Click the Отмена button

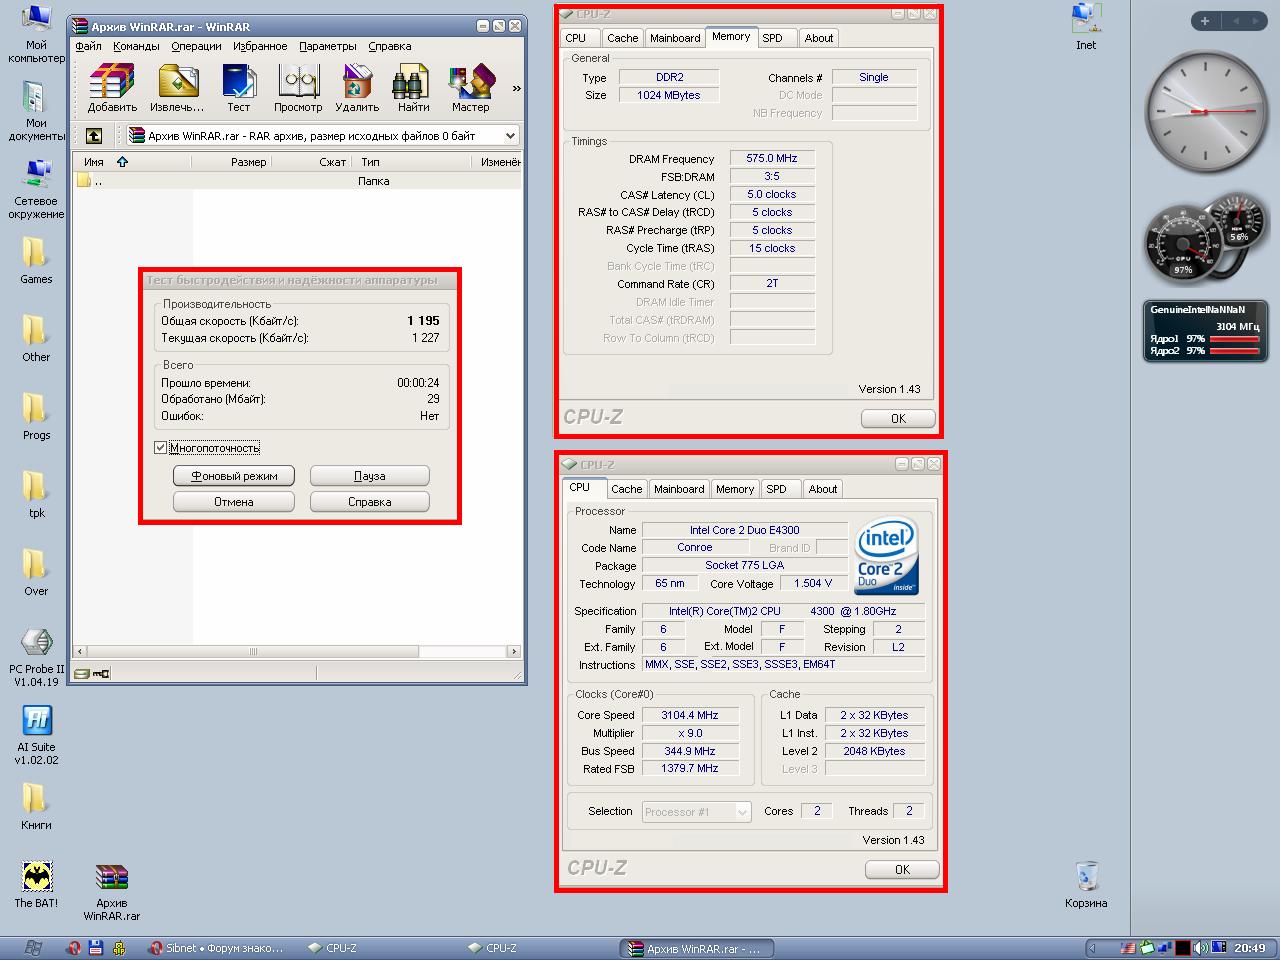pos(234,502)
